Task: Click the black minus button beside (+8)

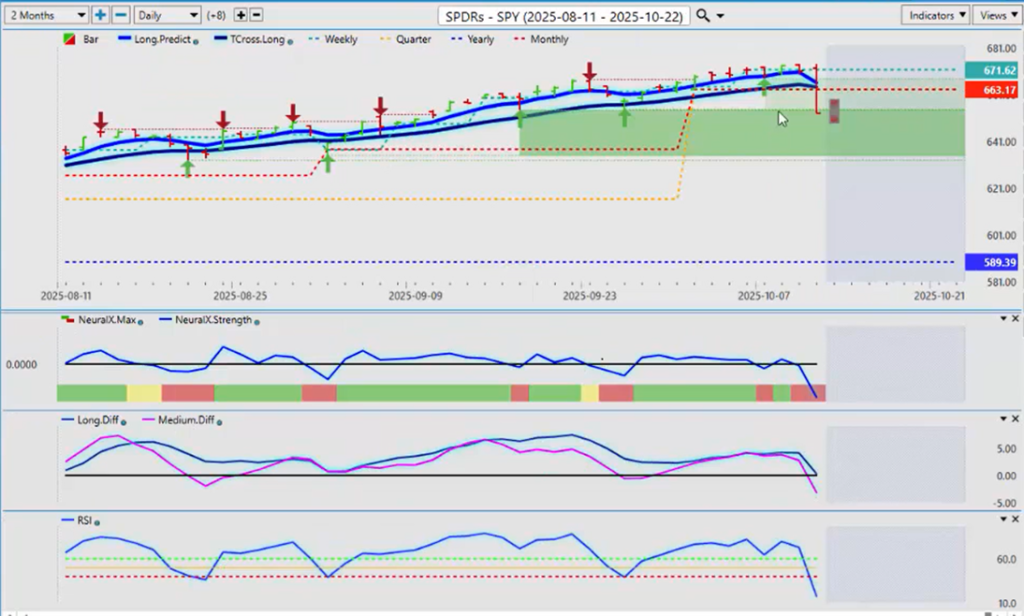Action: [x=257, y=15]
